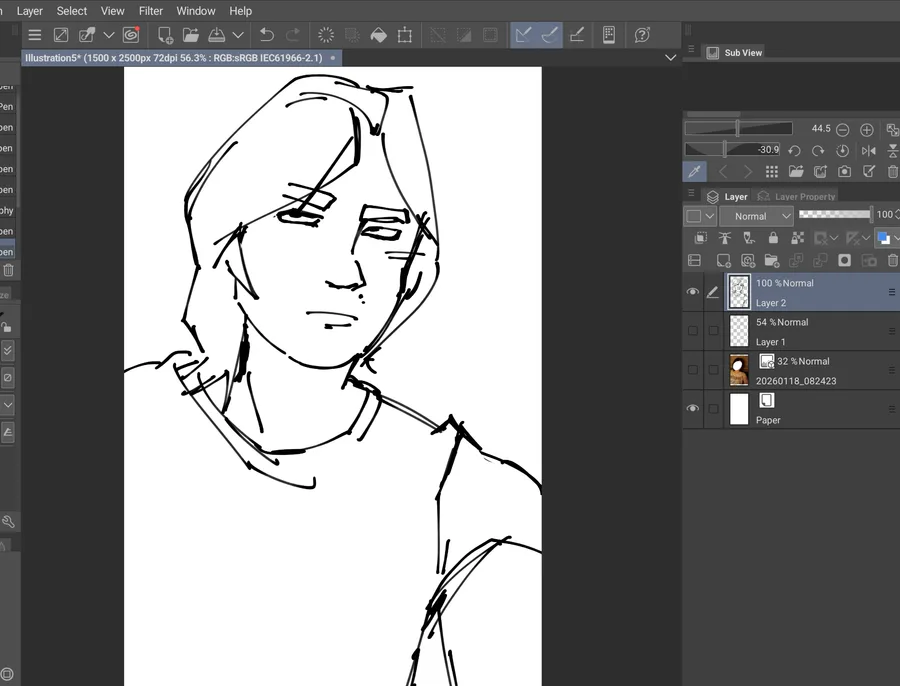Select the Illustration5 canvas tab
Image resolution: width=900 pixels, height=686 pixels.
click(x=173, y=58)
